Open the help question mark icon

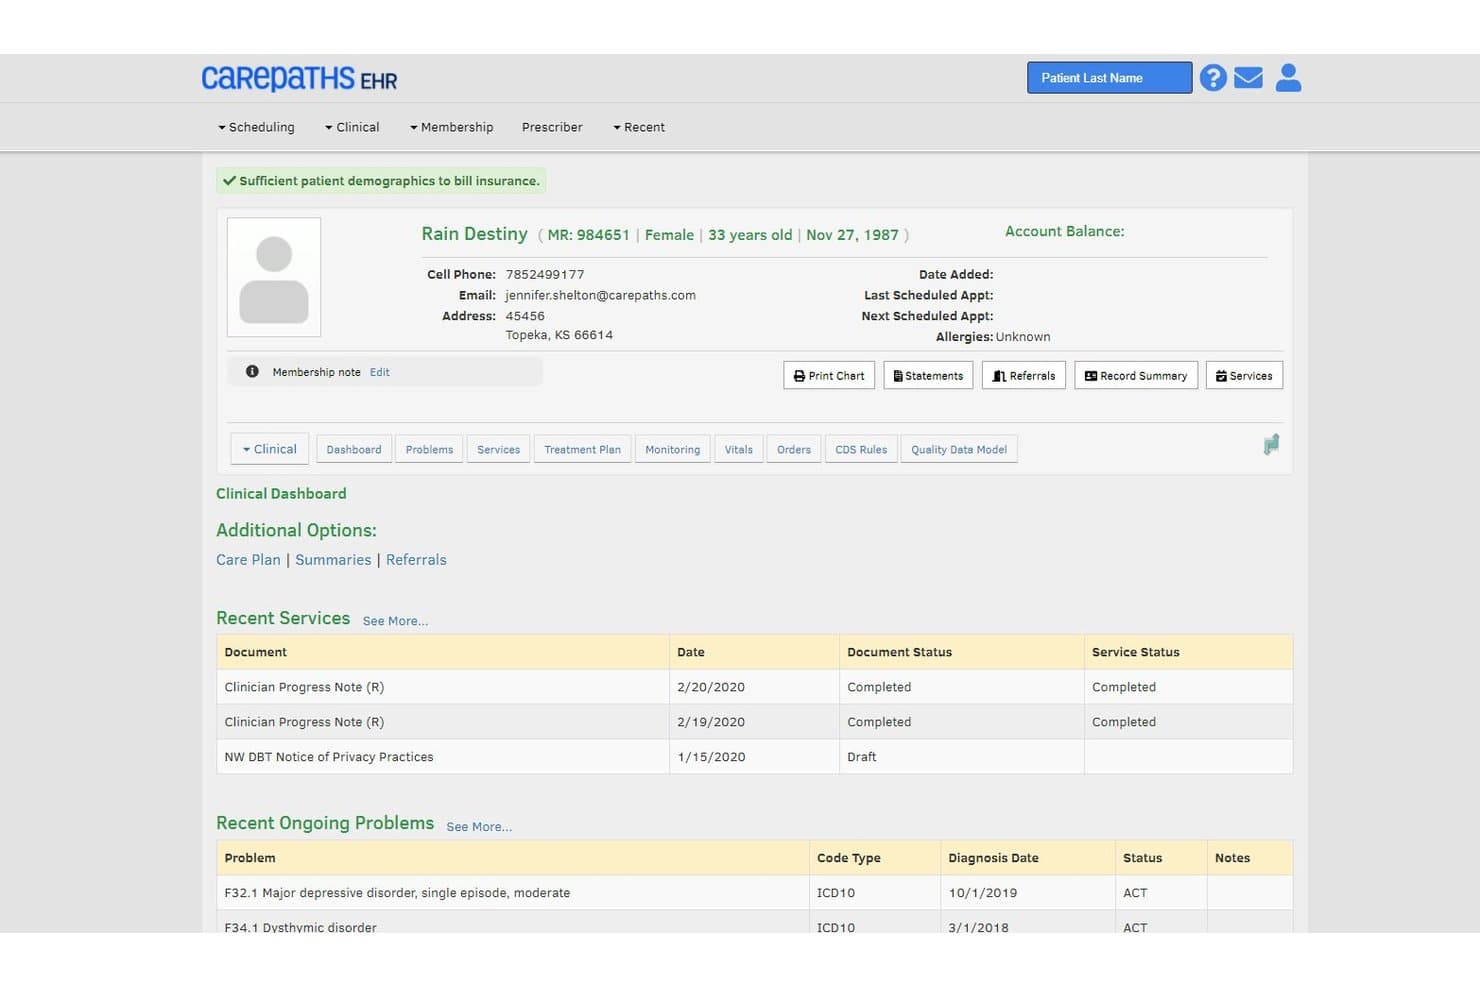coord(1213,78)
